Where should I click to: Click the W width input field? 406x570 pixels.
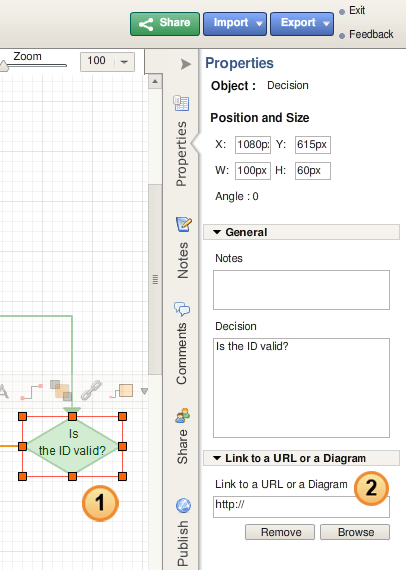[253, 170]
